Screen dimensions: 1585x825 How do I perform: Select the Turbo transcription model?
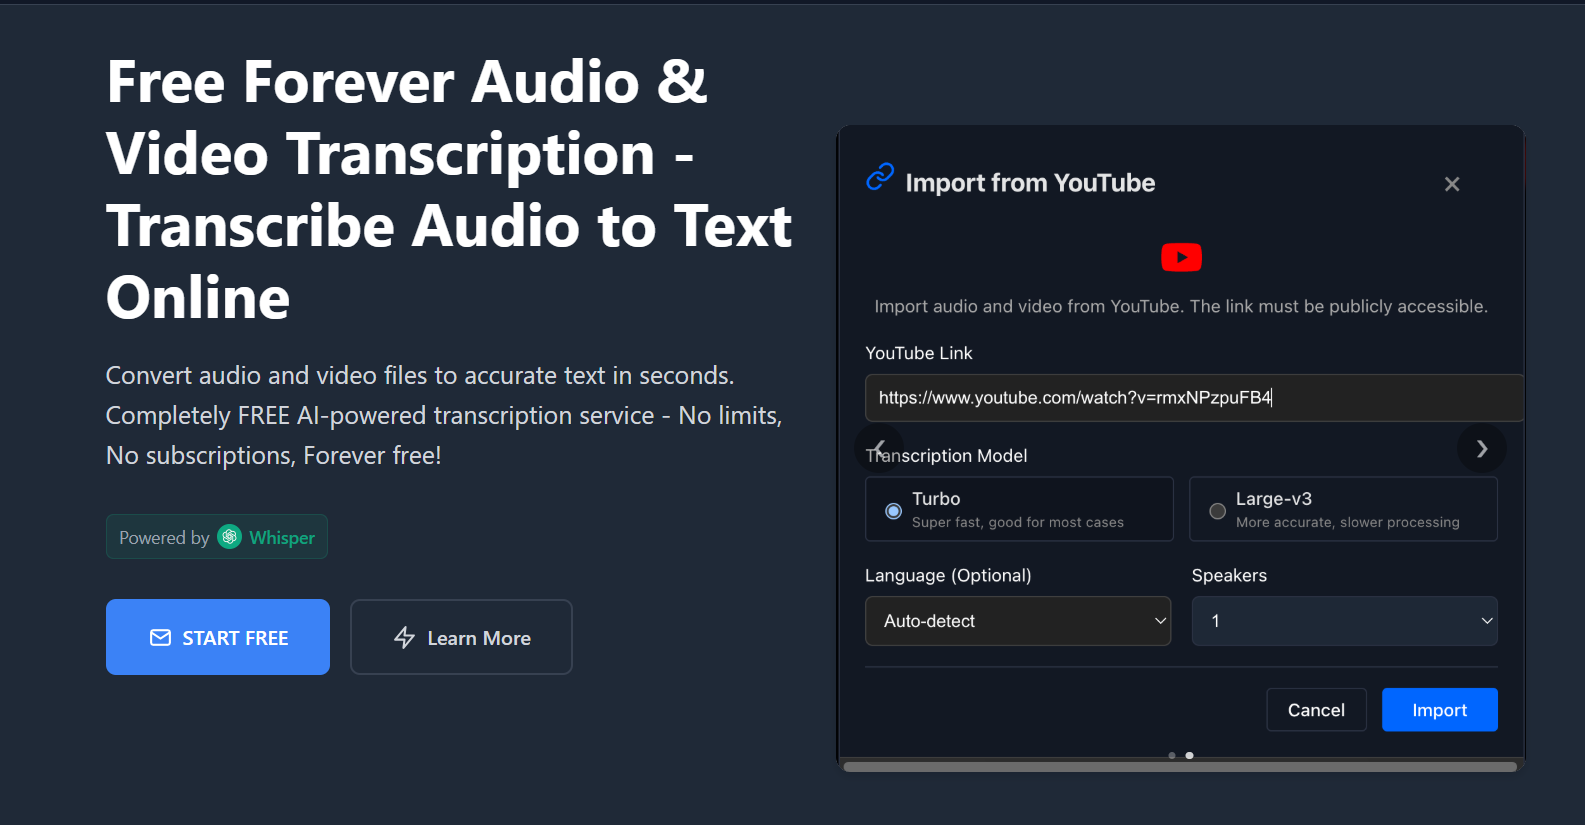(x=1019, y=509)
